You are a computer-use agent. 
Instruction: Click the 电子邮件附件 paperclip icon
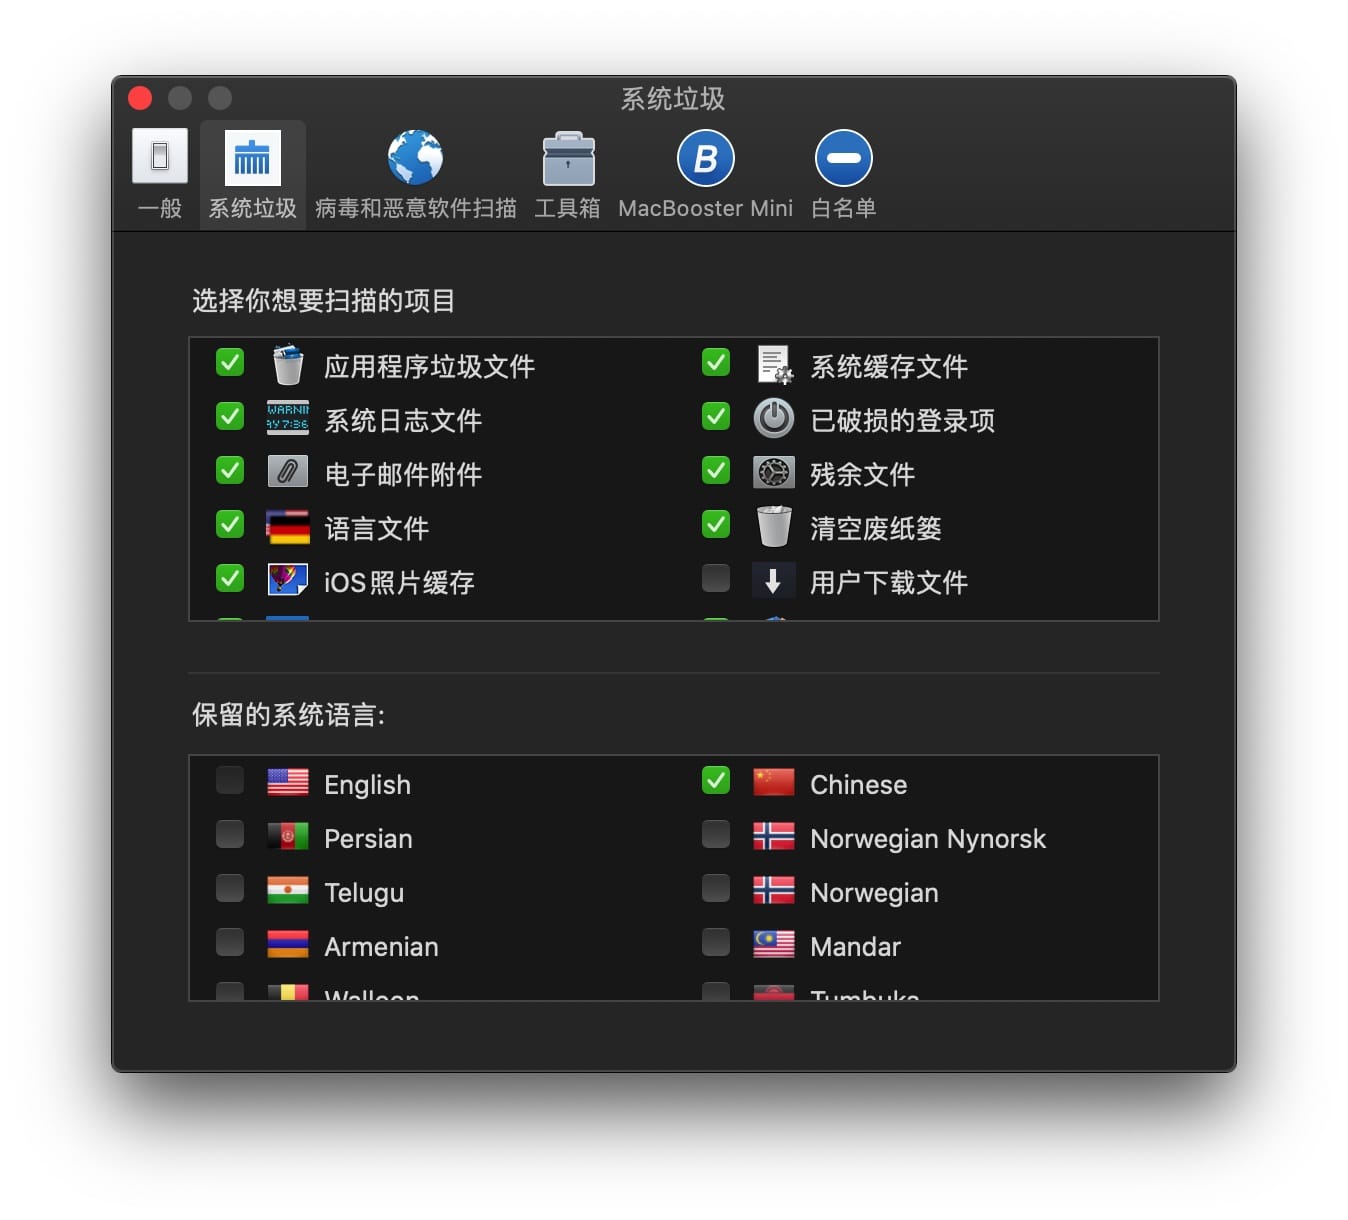[288, 472]
